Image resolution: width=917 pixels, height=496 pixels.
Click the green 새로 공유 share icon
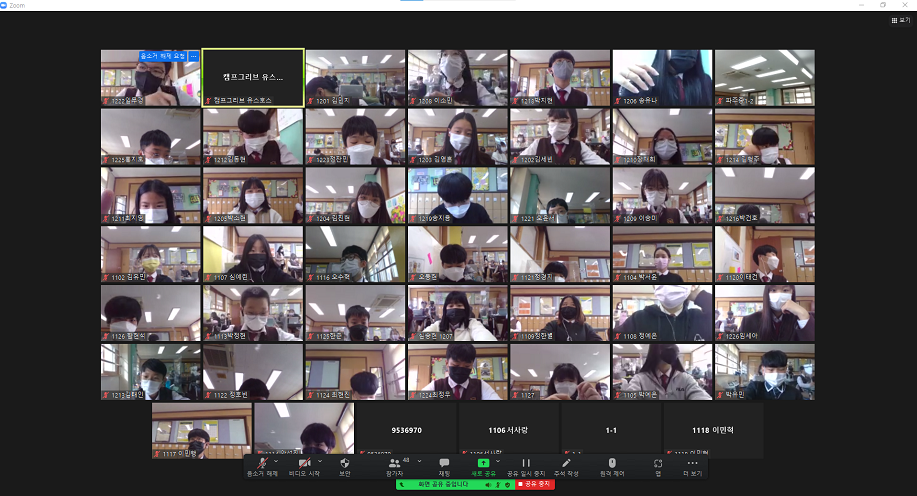tap(484, 463)
